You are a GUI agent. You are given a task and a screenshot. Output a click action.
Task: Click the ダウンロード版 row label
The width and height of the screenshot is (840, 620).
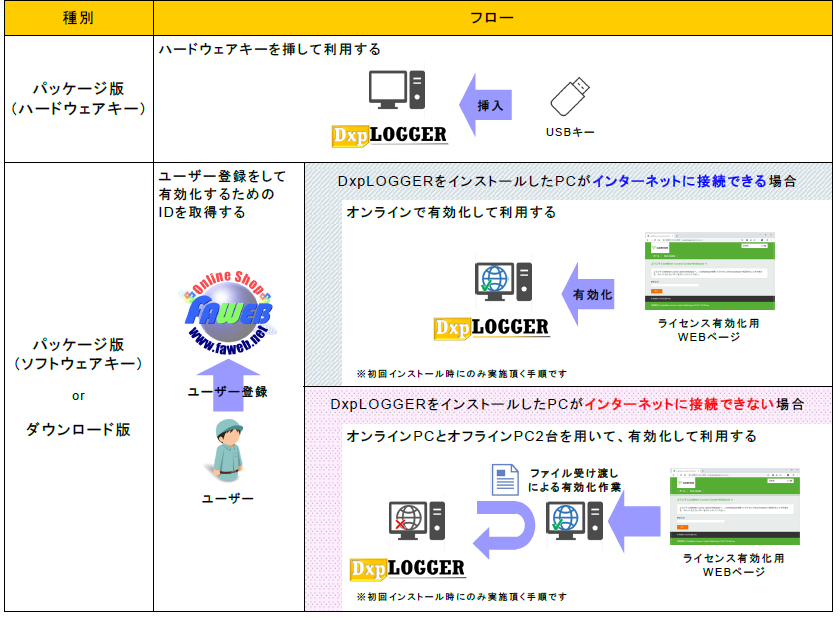79,430
